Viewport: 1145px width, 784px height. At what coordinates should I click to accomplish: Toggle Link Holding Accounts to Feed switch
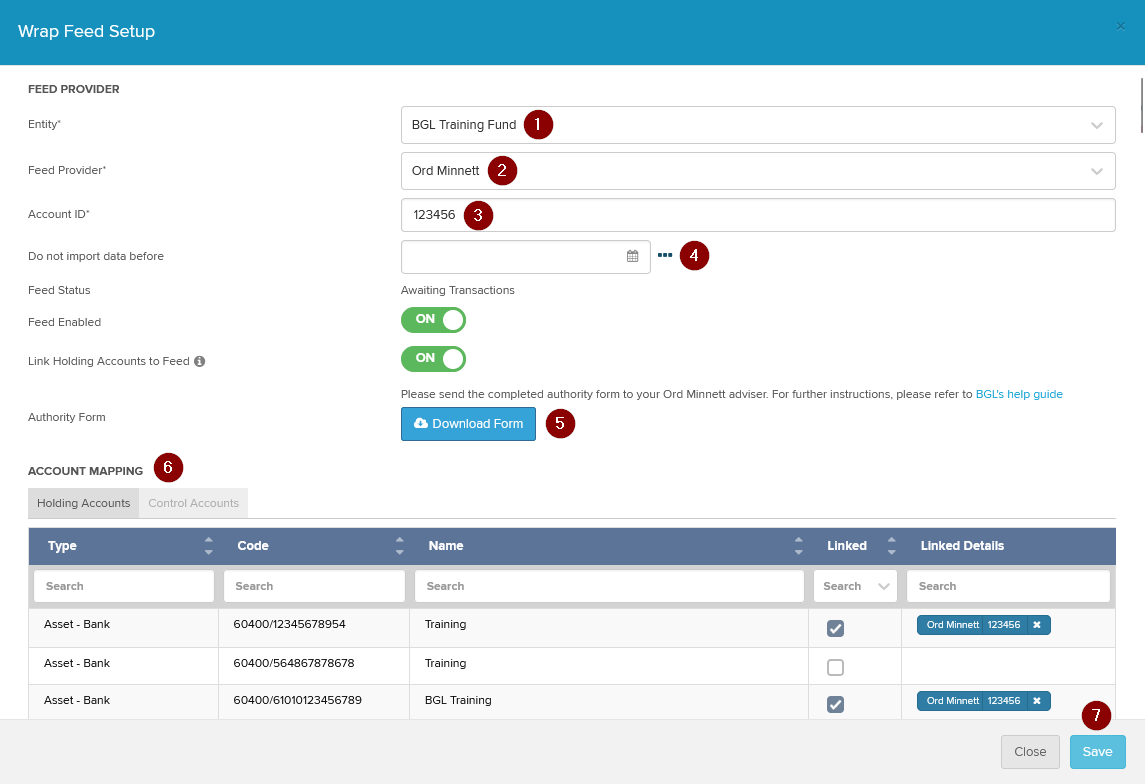(433, 358)
